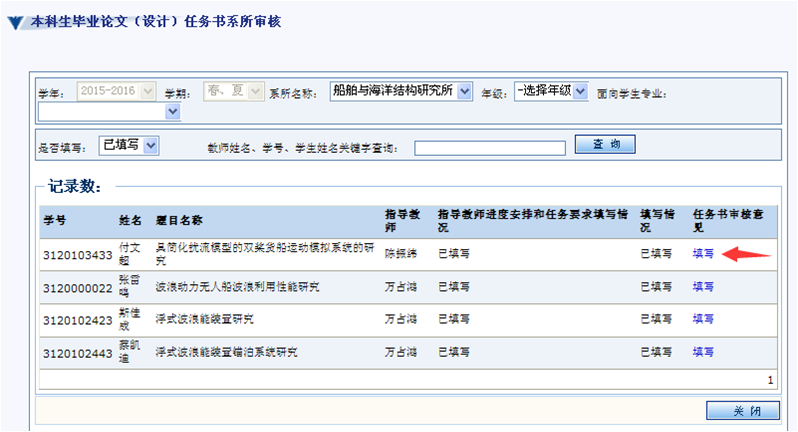This screenshot has height=432, width=798.
Task: Open 填写 link for student 3120103433
Action: [703, 253]
